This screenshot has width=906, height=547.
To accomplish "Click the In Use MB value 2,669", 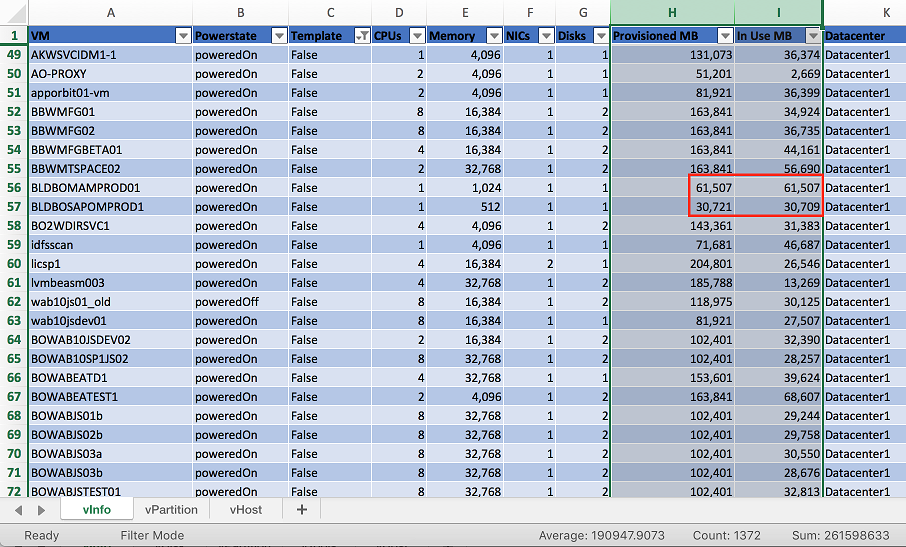I will [778, 74].
